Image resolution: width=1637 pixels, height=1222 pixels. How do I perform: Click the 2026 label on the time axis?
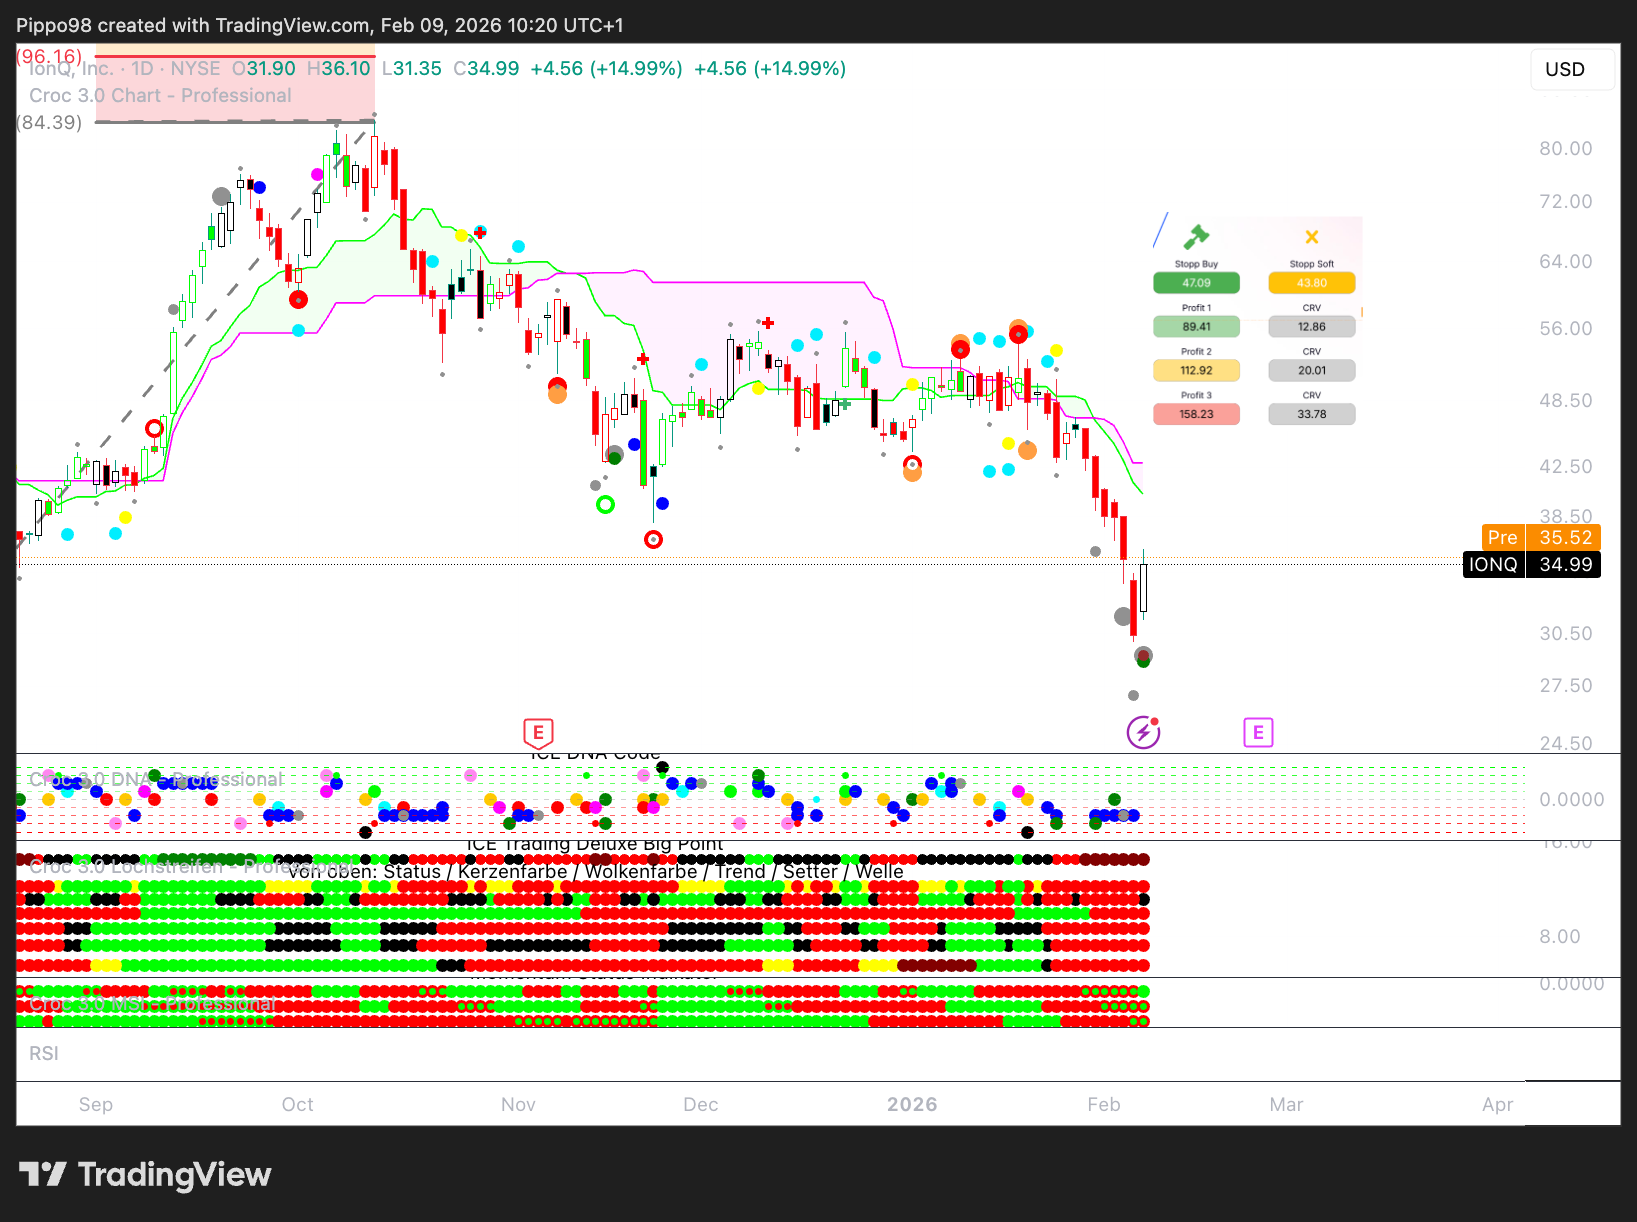coord(912,1104)
